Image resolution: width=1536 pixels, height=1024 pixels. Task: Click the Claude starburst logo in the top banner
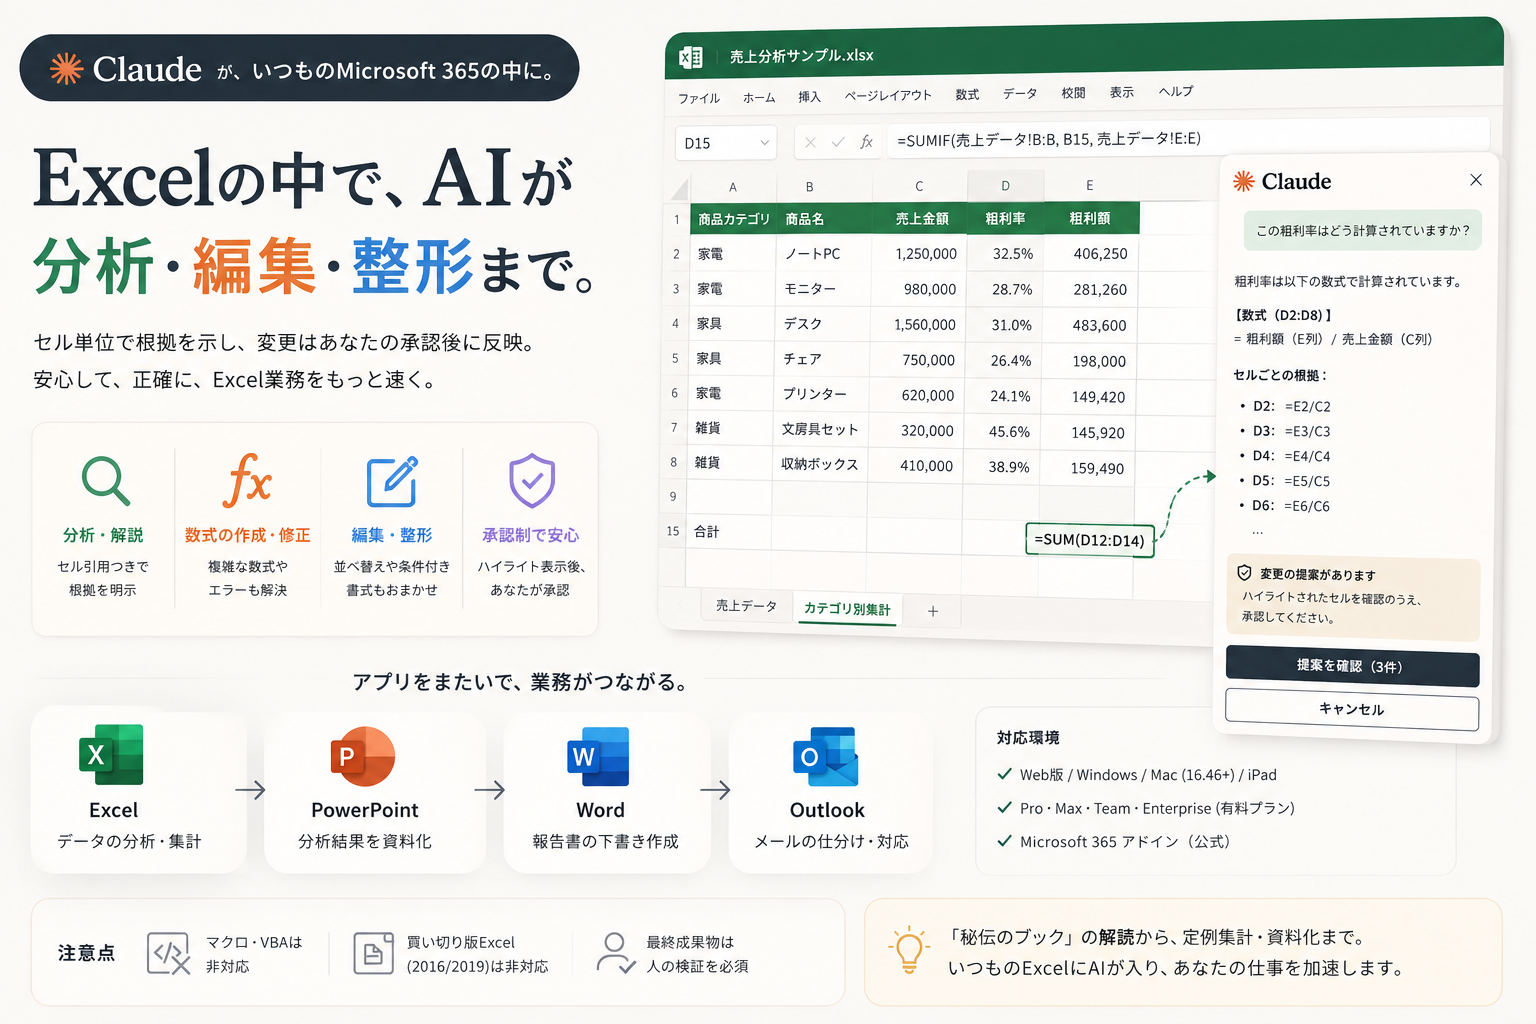click(x=66, y=68)
